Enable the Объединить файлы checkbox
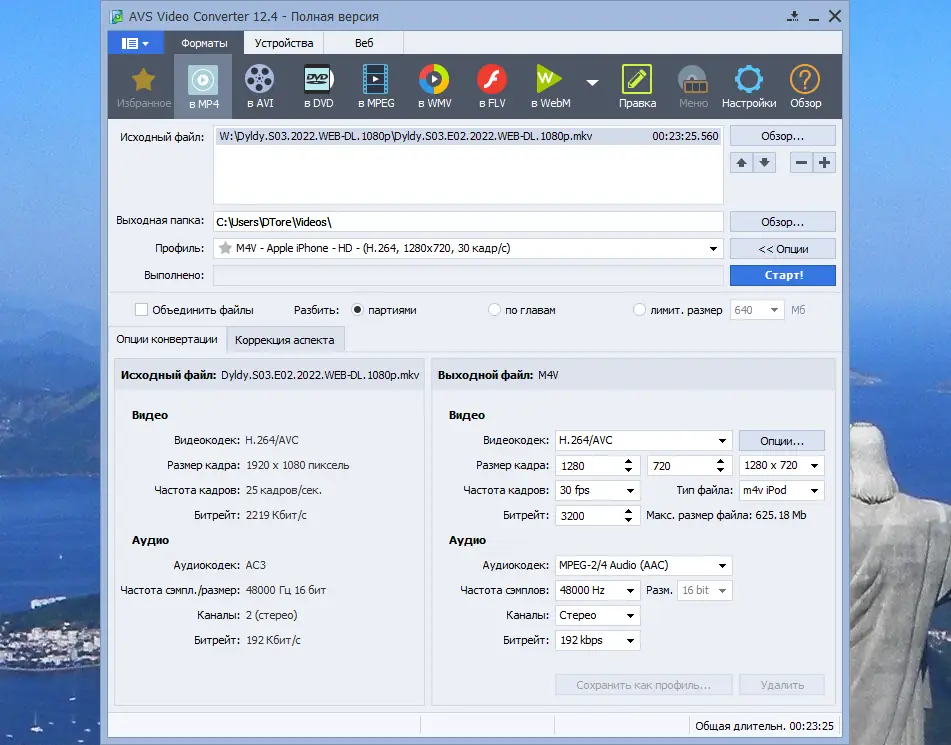This screenshot has width=951, height=745. (141, 309)
